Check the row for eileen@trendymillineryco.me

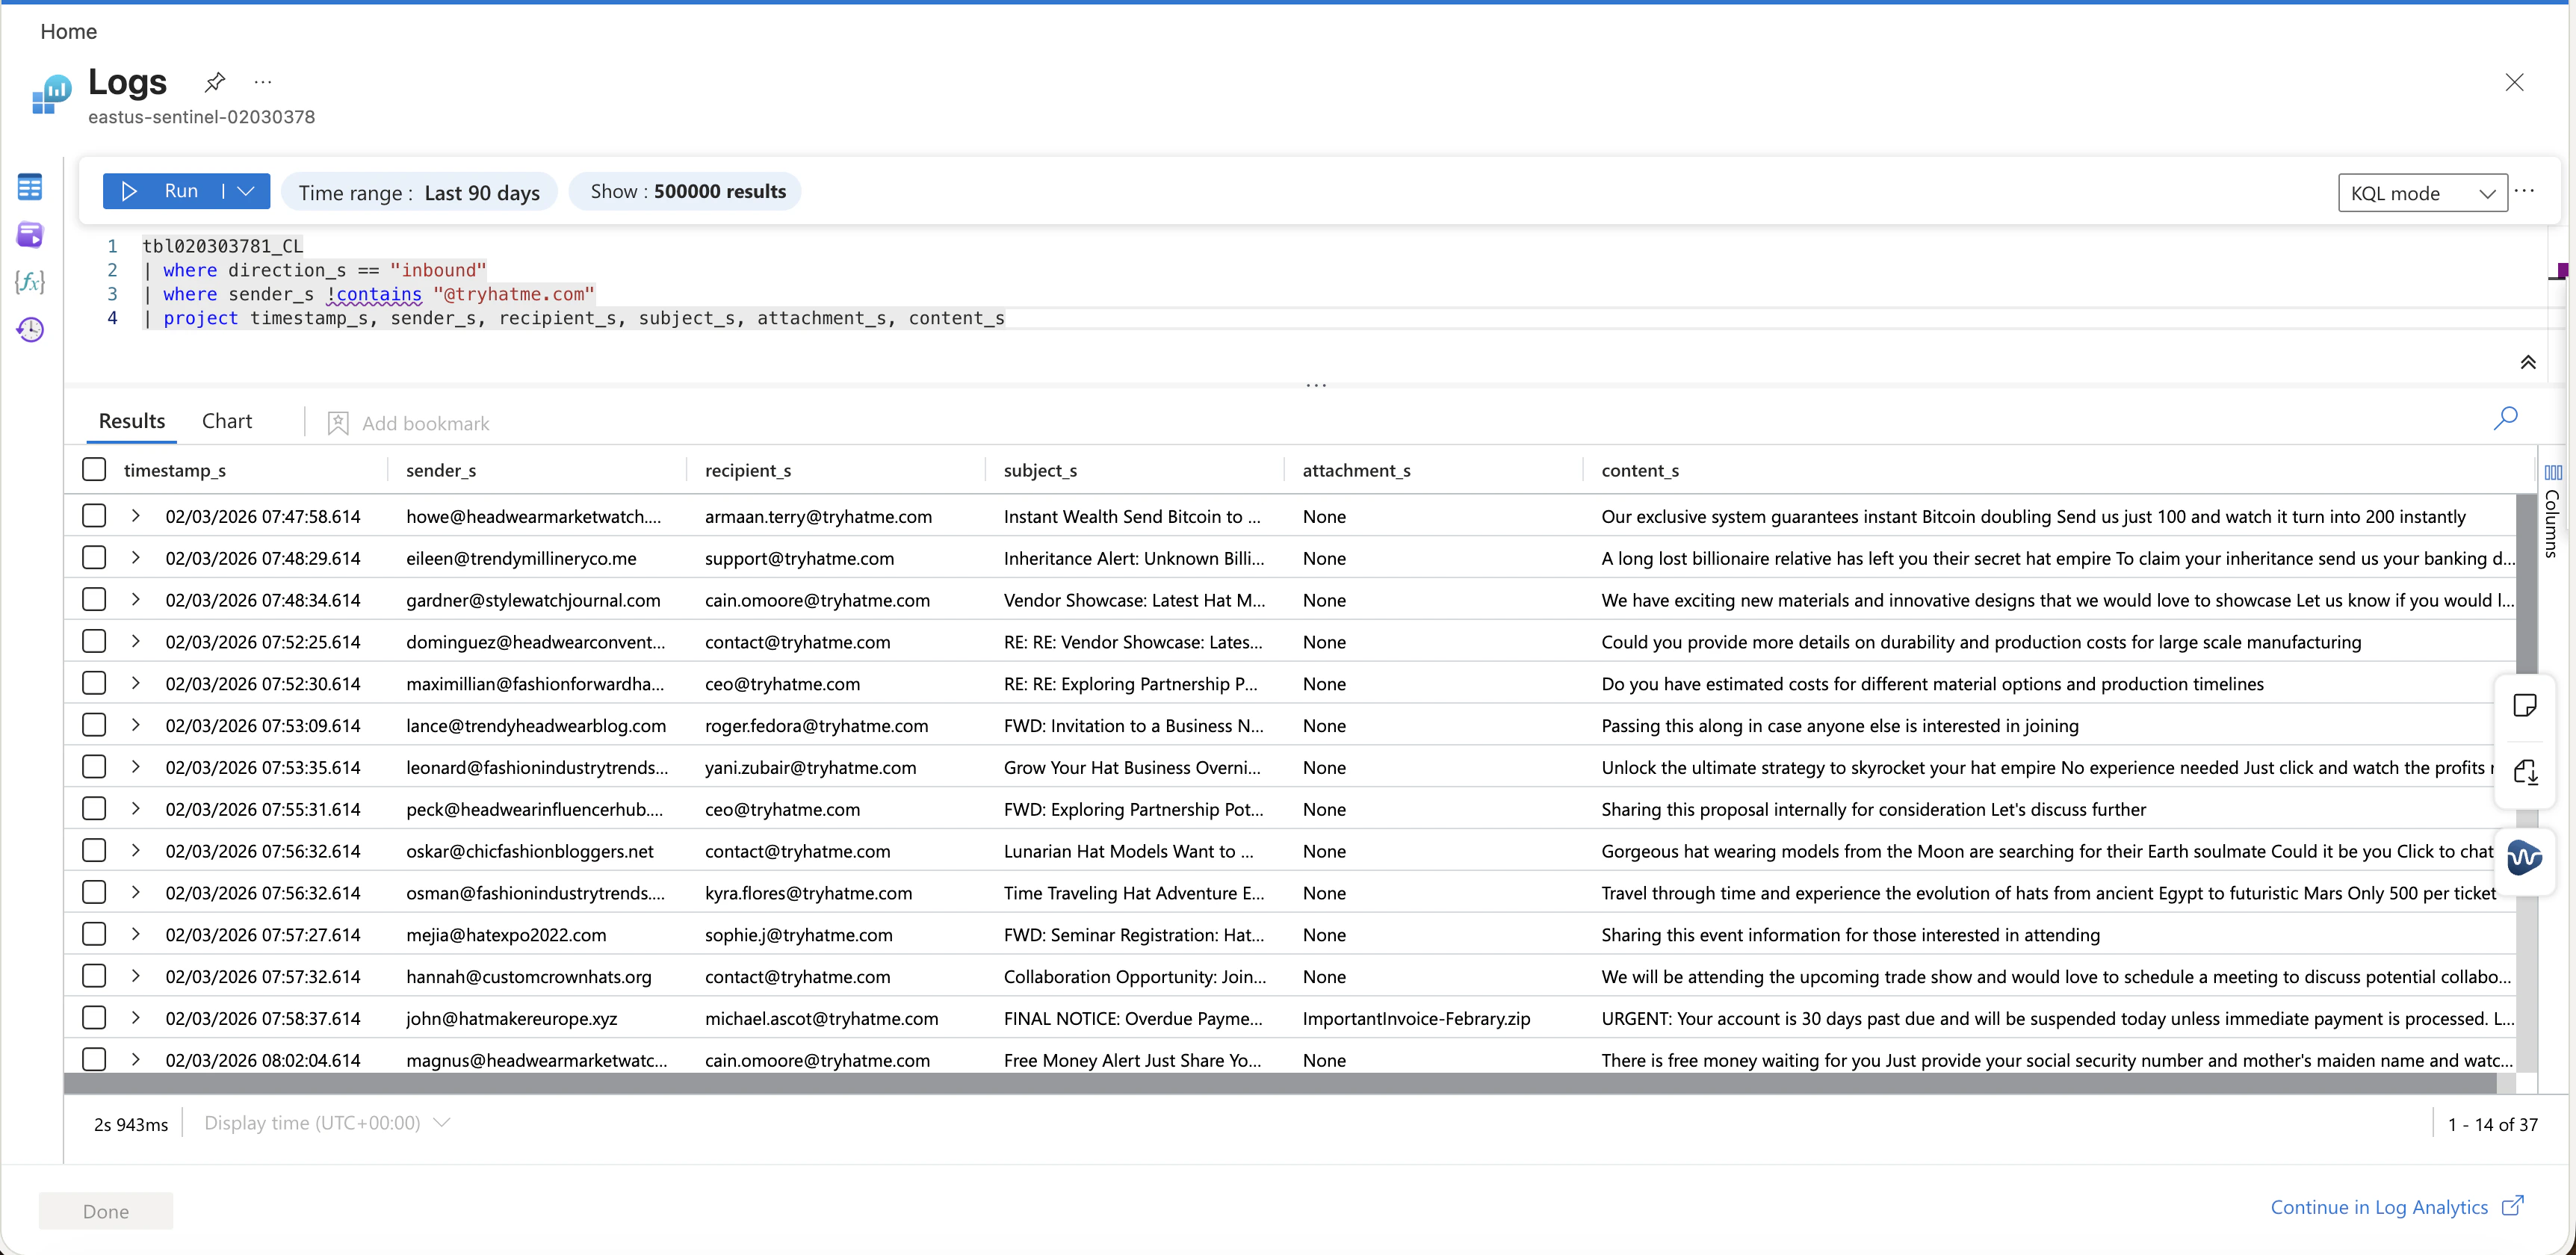(x=94, y=557)
